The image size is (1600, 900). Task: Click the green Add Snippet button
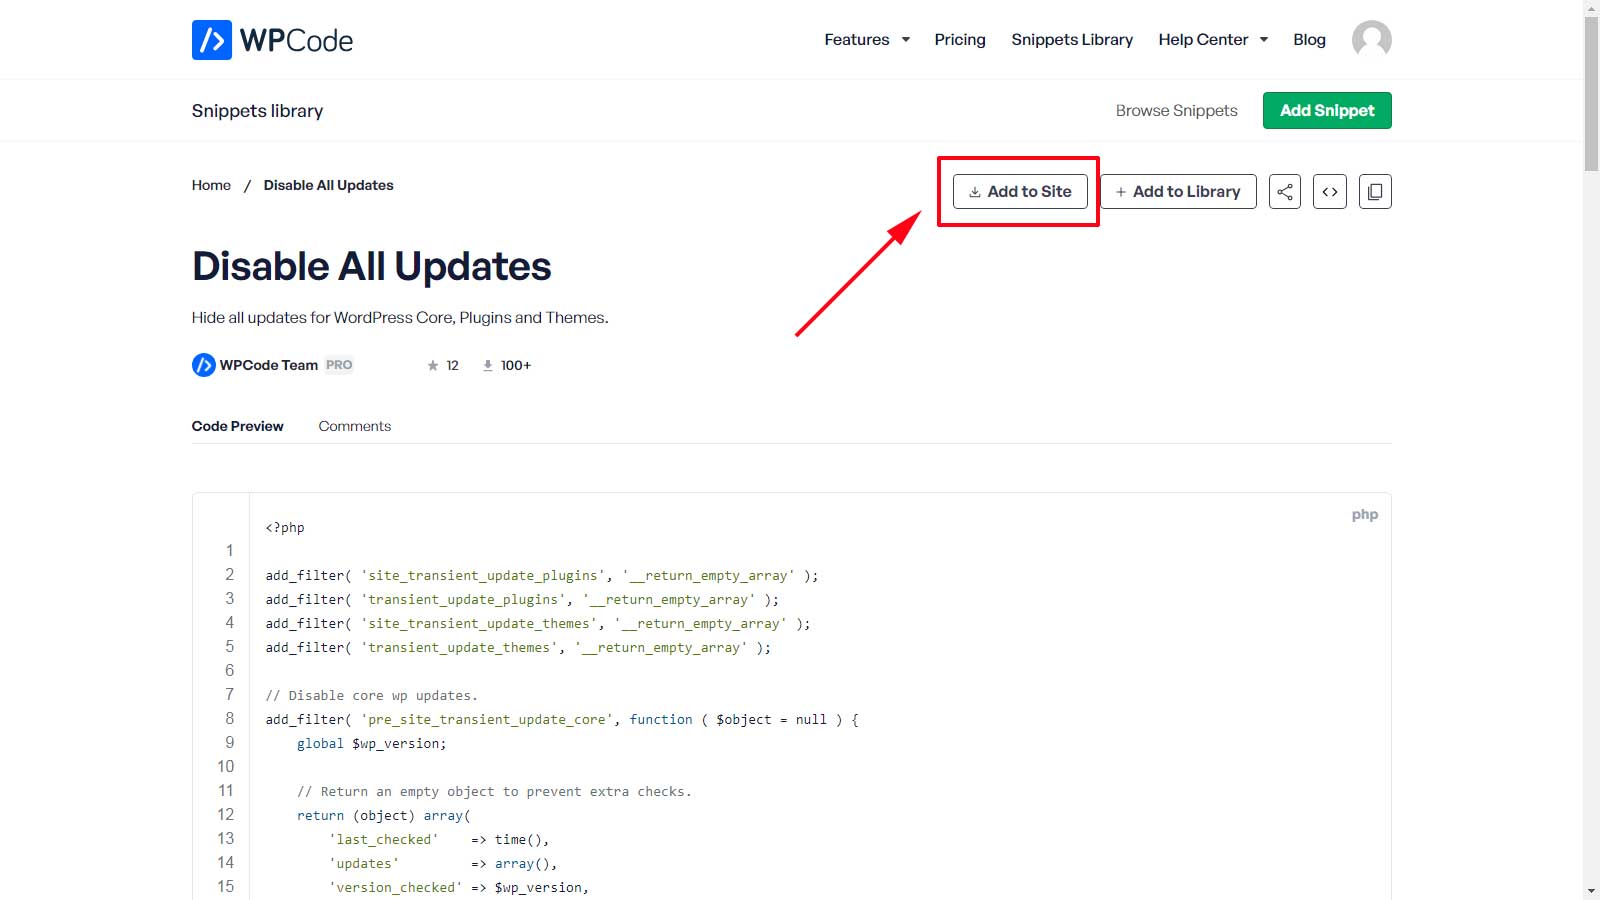click(x=1327, y=110)
